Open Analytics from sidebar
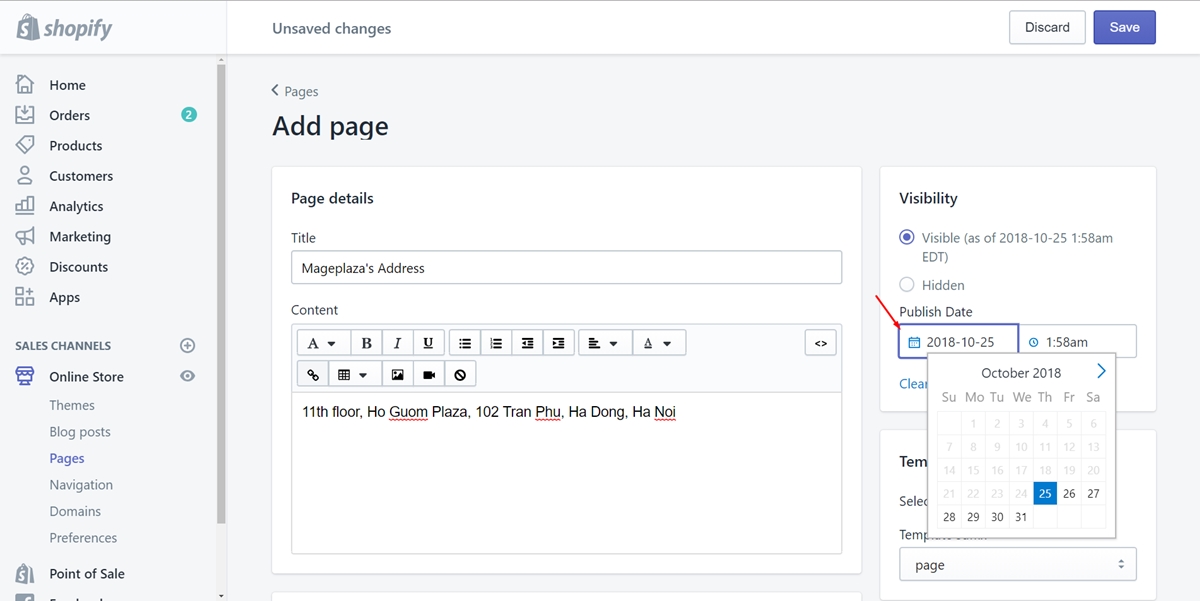This screenshot has height=601, width=1200. 76,206
